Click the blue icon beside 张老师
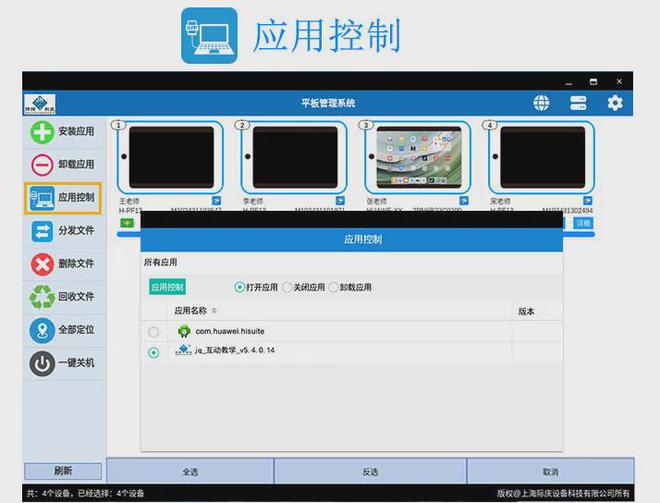Viewport: 660px width, 503px height. tap(464, 200)
